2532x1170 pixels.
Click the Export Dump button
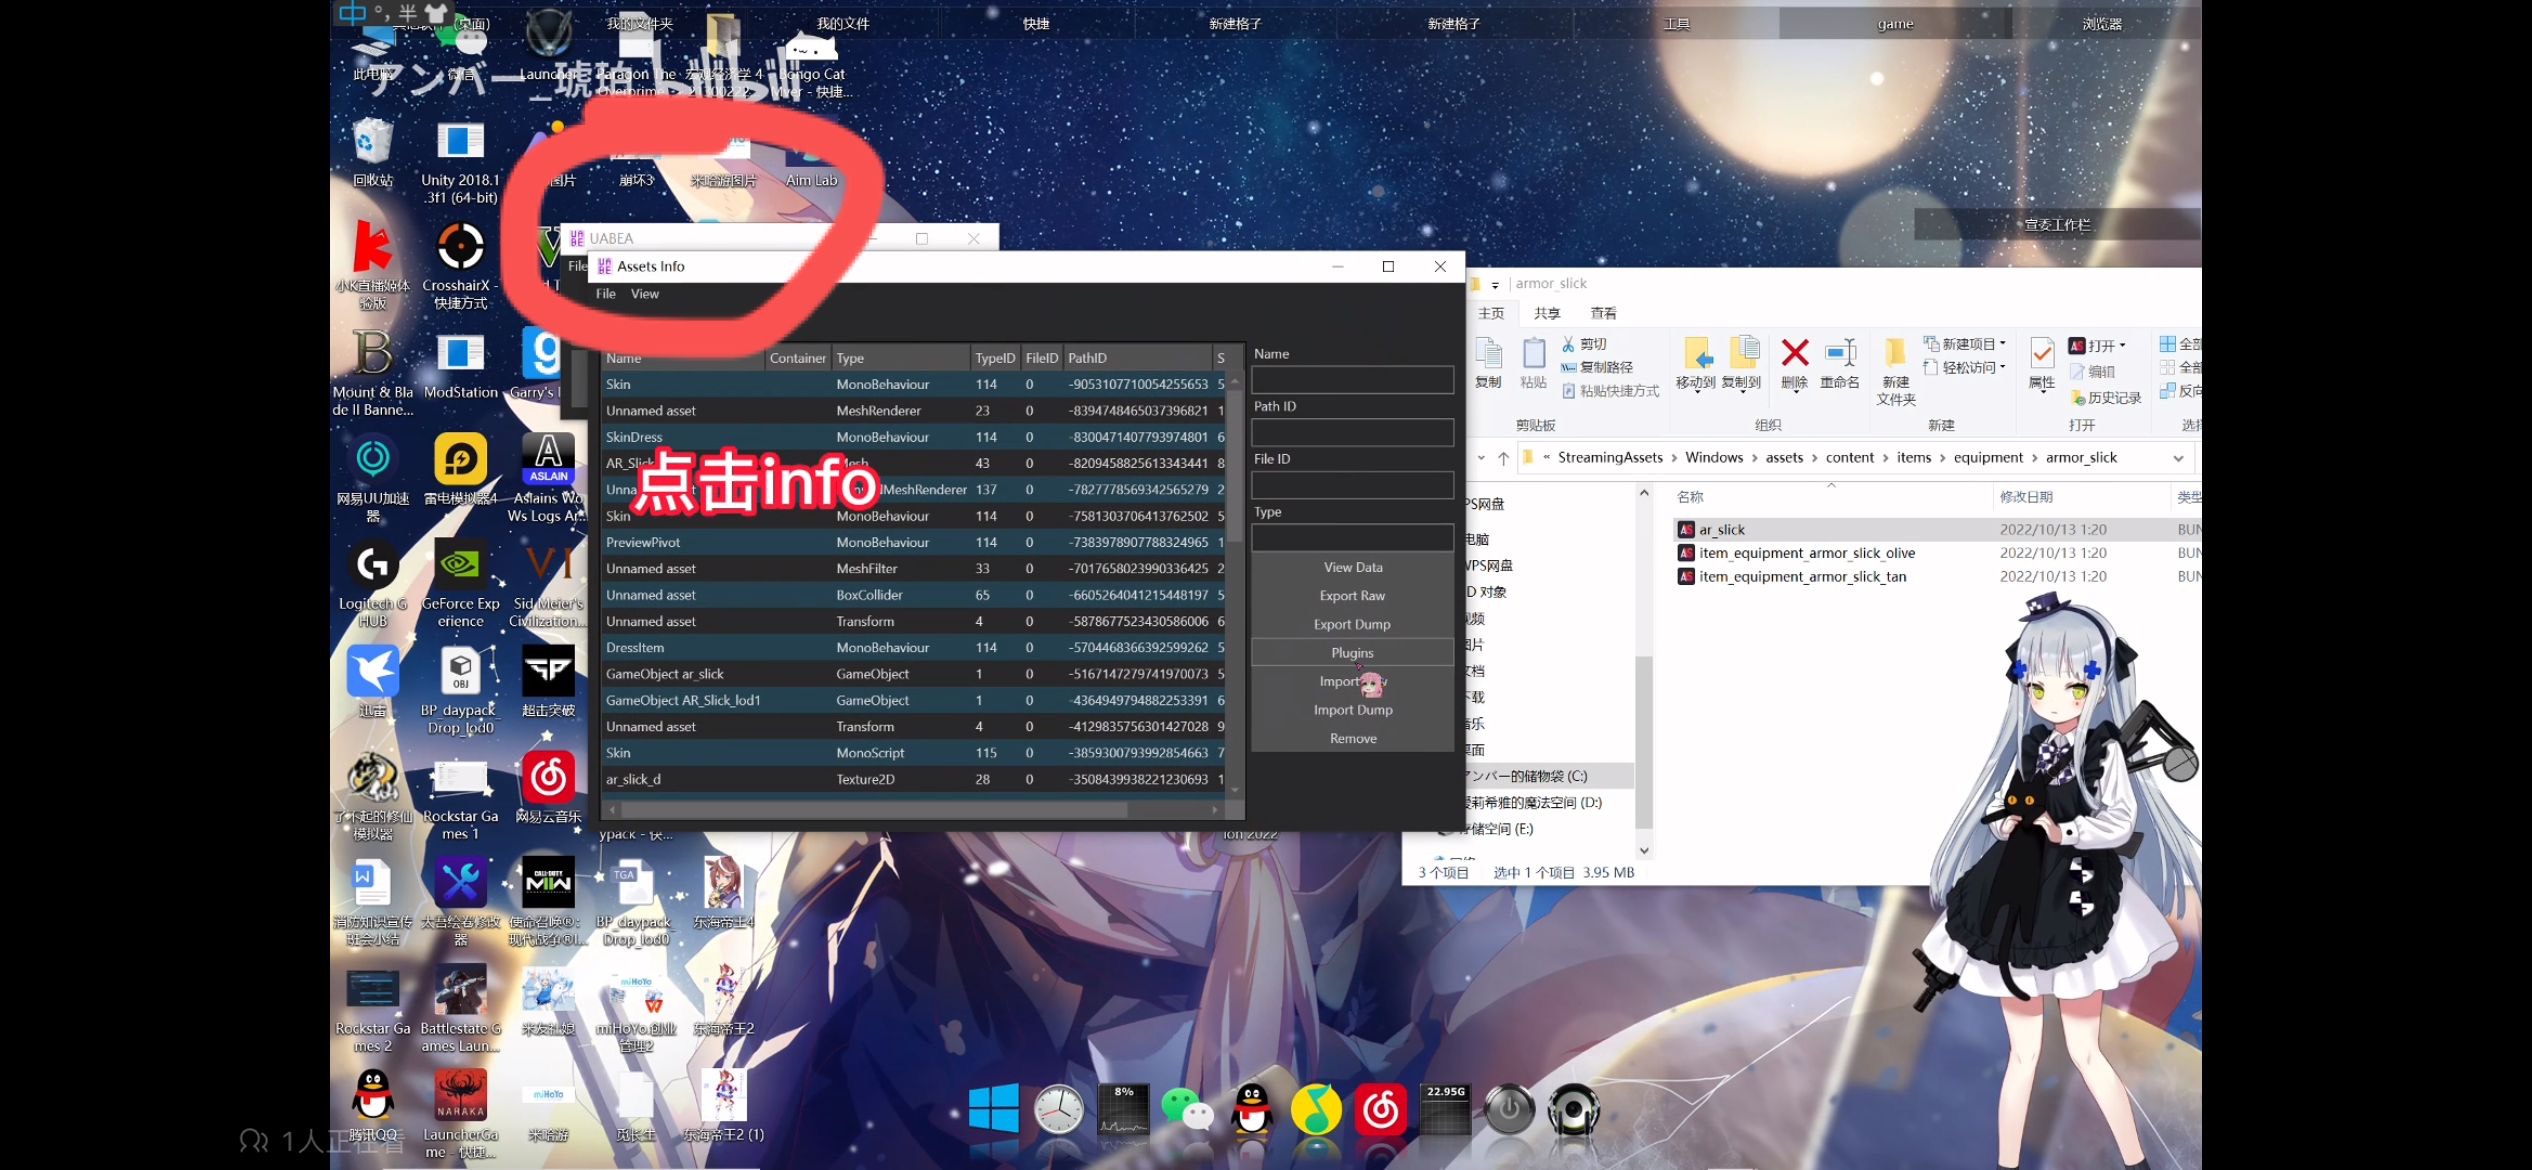1352,624
